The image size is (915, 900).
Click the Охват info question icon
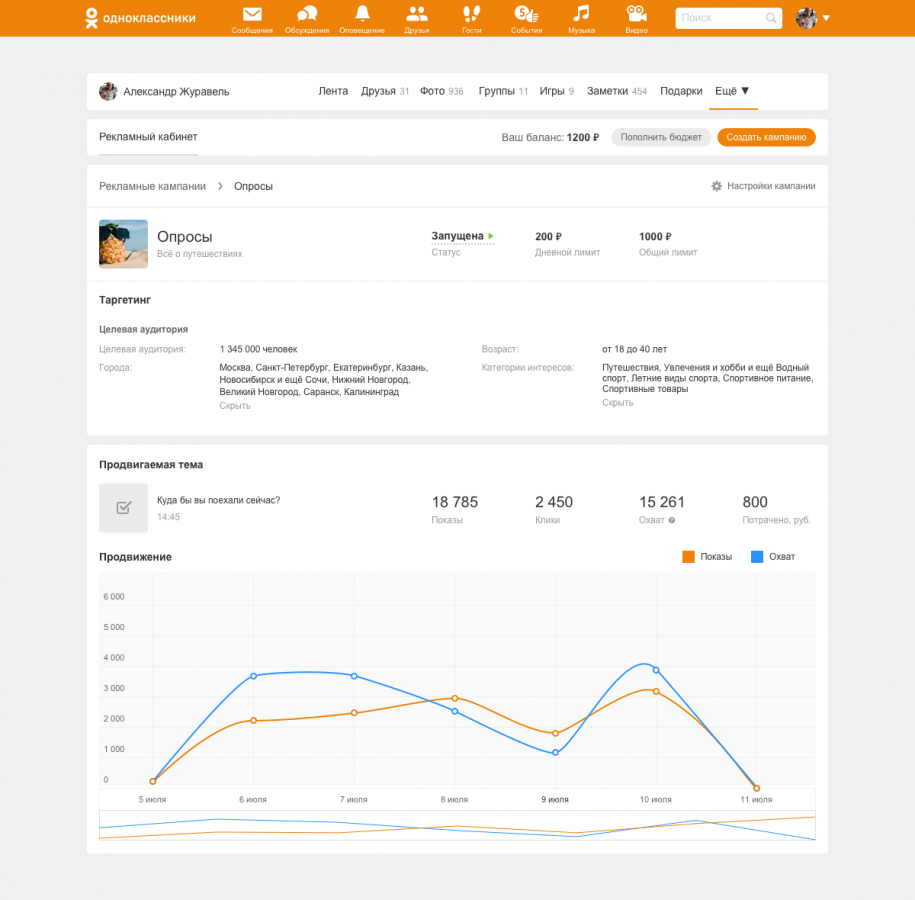pos(672,520)
